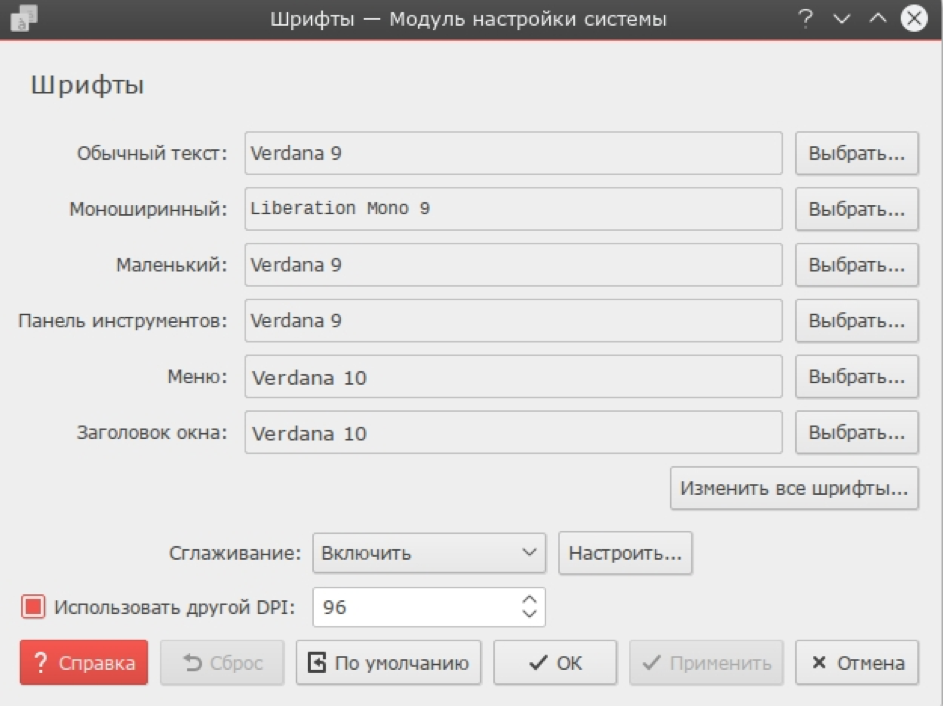Click the Liberation Mono 9 font field
Viewport: 943px width, 706px height.
[513, 209]
